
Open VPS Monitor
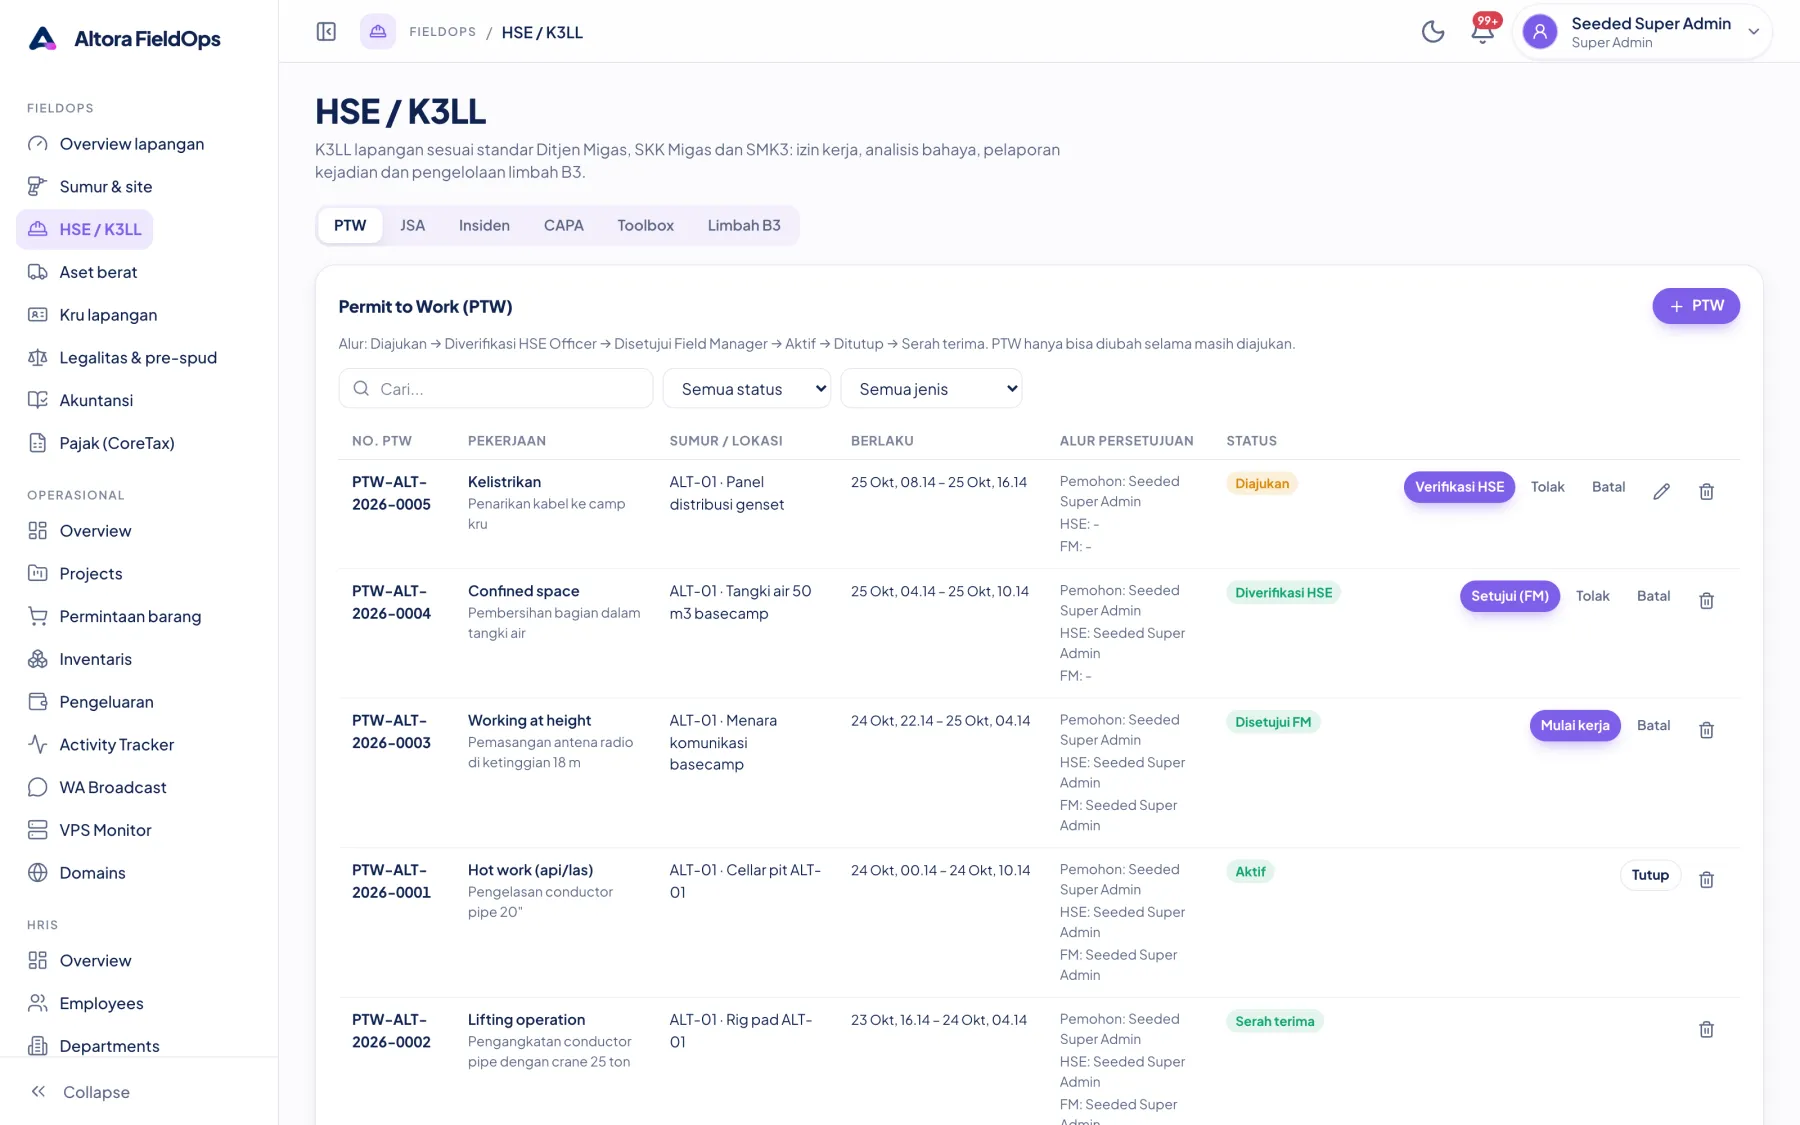coord(105,830)
